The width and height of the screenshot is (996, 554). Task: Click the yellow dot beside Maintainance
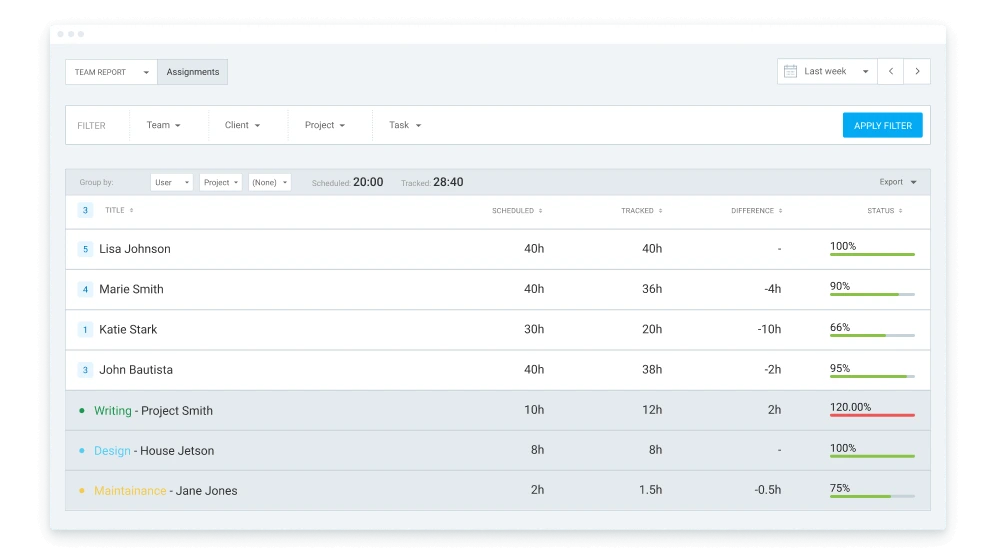(81, 490)
